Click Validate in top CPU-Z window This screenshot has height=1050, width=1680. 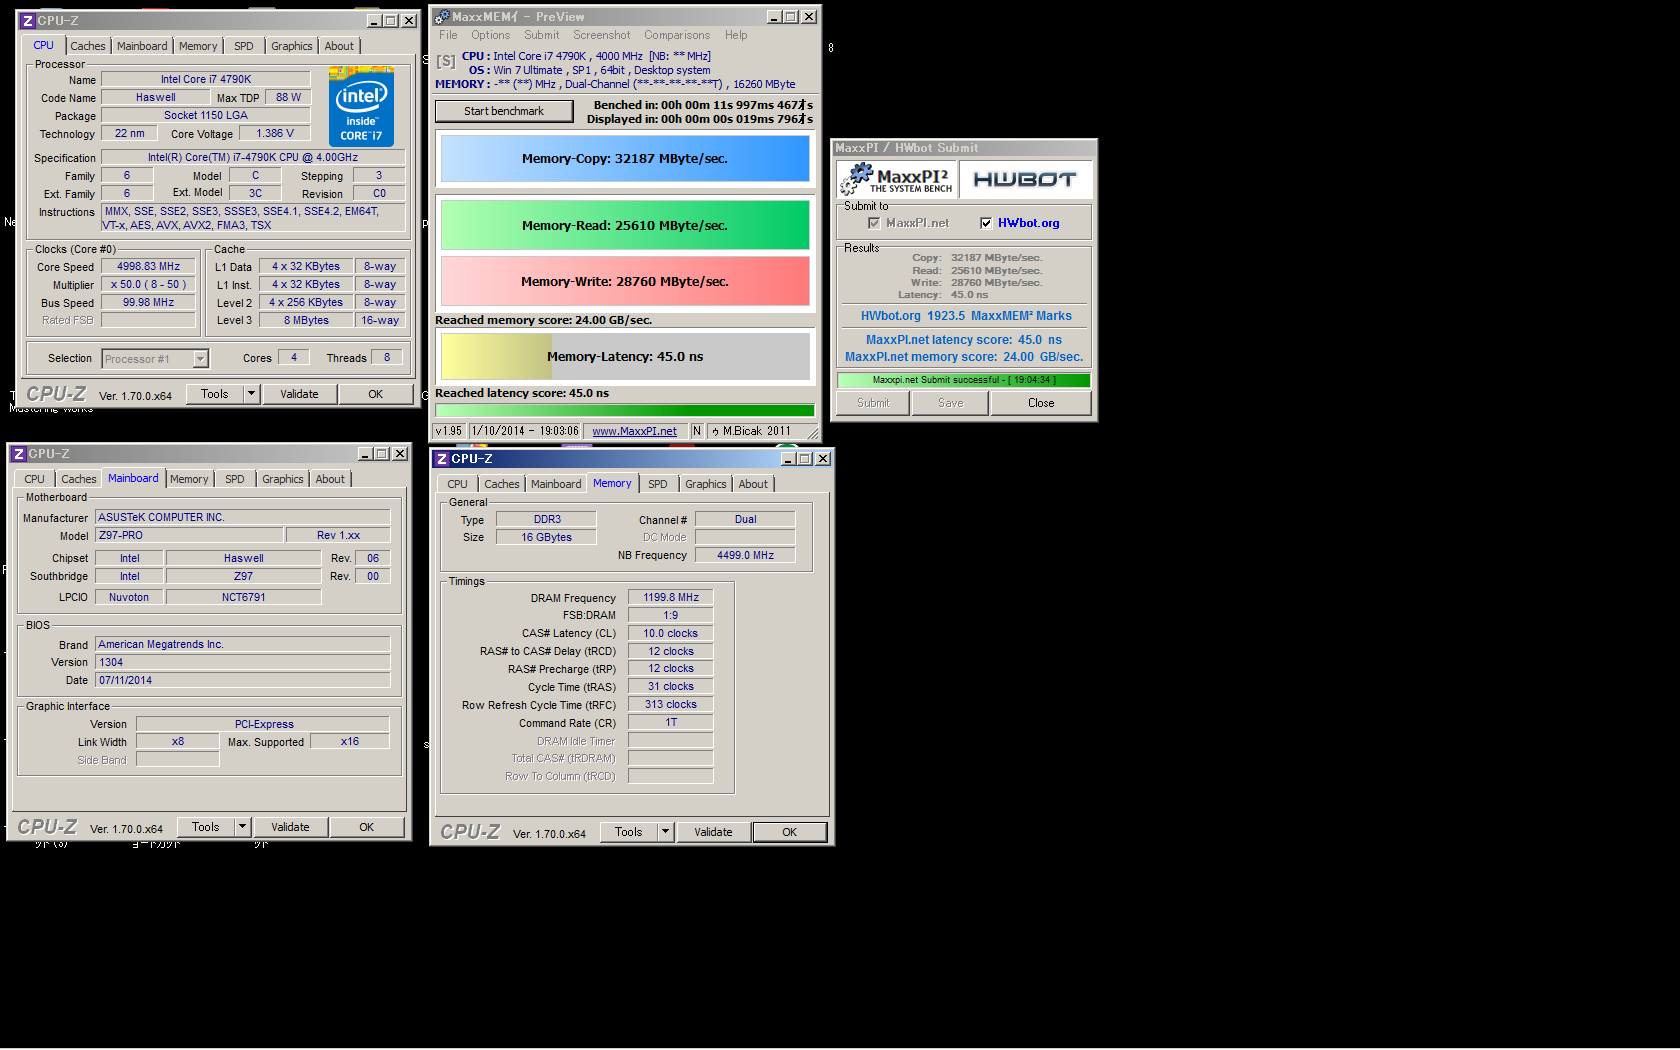pyautogui.click(x=299, y=394)
